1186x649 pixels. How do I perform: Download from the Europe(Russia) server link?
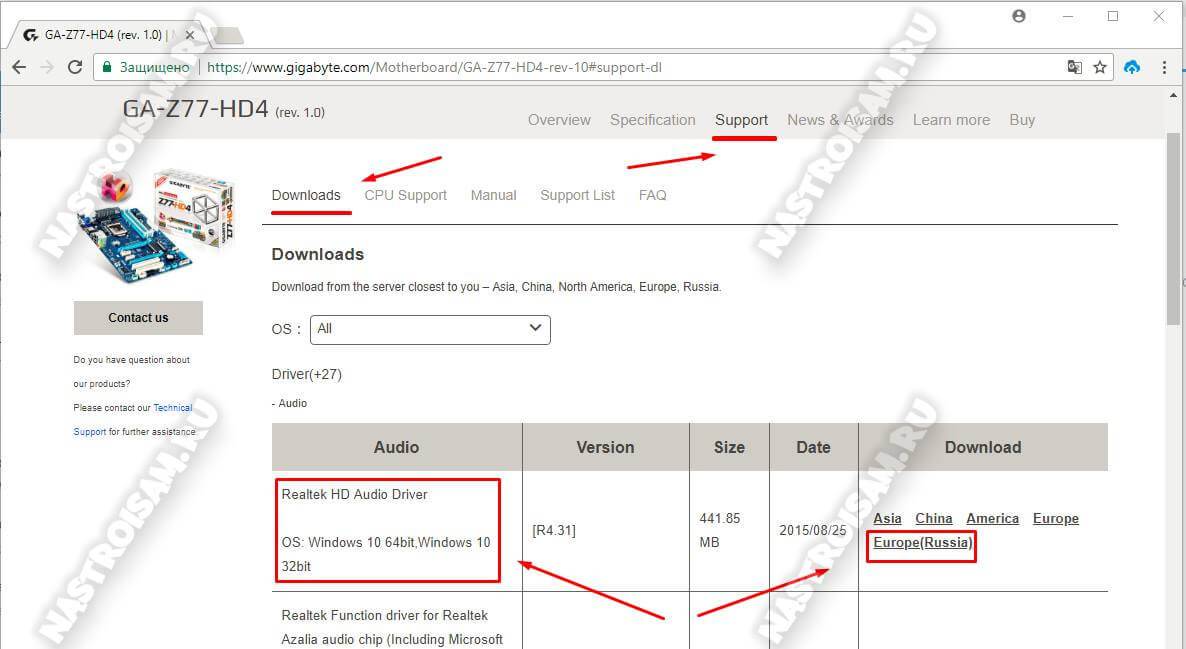click(922, 543)
